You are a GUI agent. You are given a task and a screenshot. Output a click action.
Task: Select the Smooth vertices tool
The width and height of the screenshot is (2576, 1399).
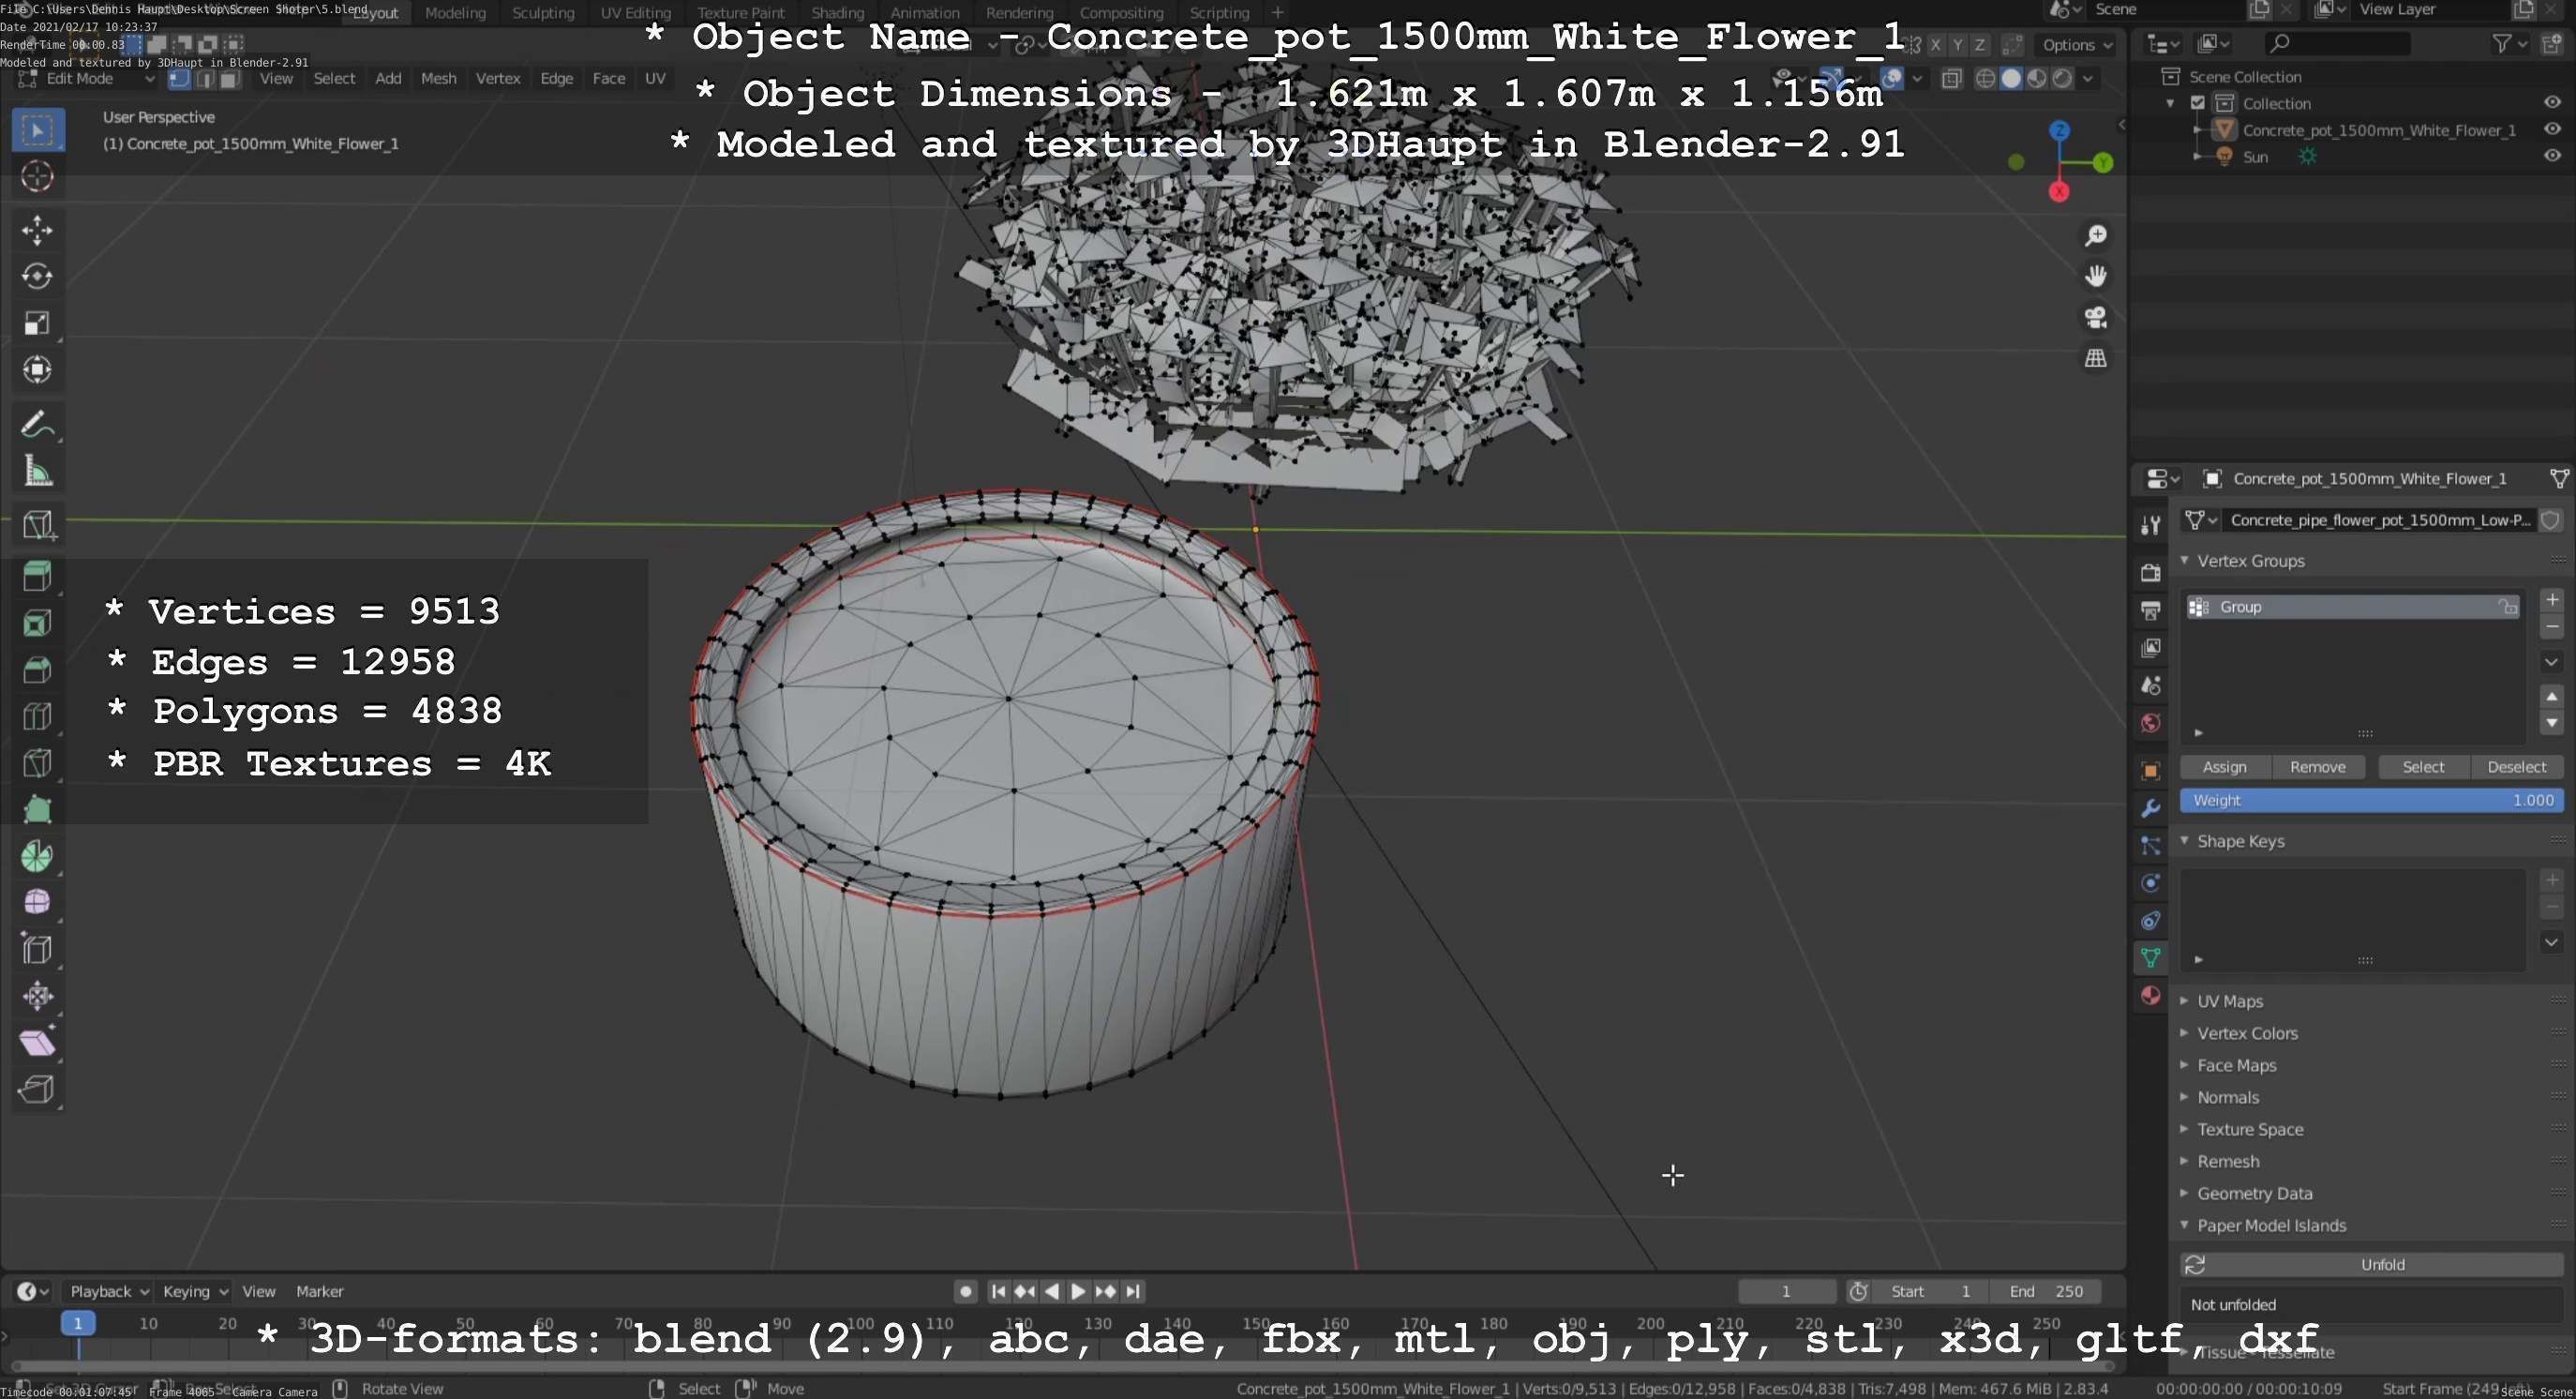click(x=37, y=902)
